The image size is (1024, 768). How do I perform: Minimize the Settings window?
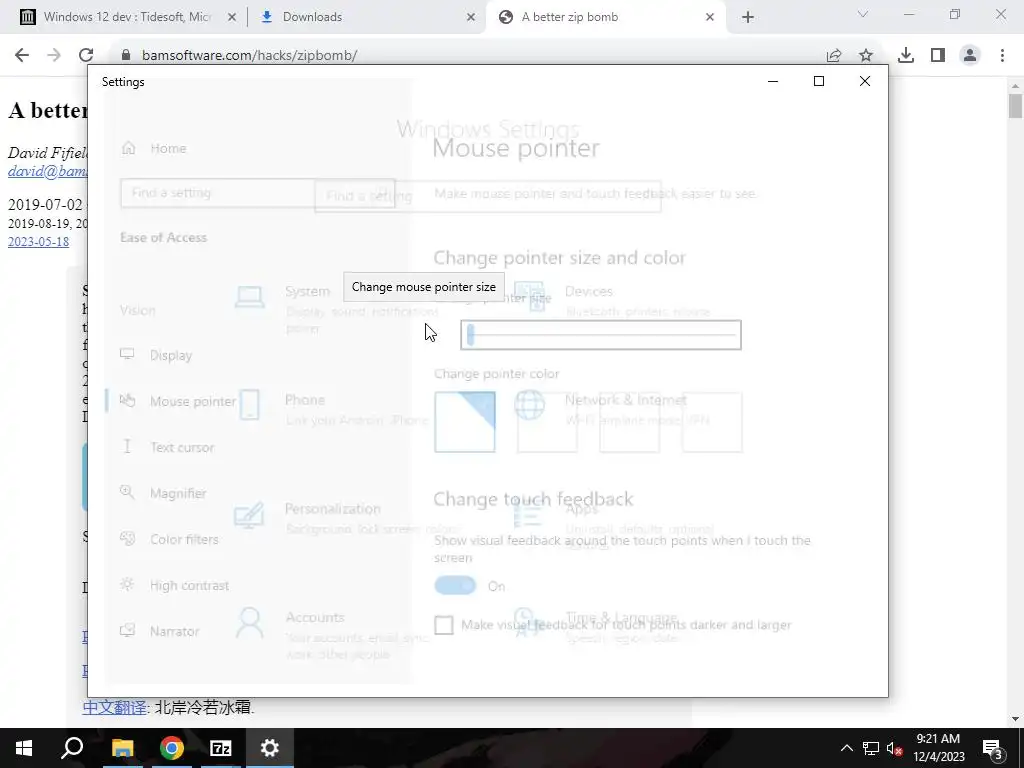click(x=773, y=81)
